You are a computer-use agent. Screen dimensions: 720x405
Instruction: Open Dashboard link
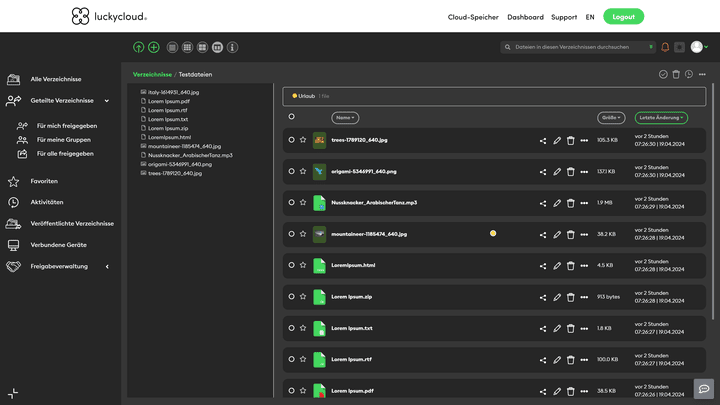525,17
